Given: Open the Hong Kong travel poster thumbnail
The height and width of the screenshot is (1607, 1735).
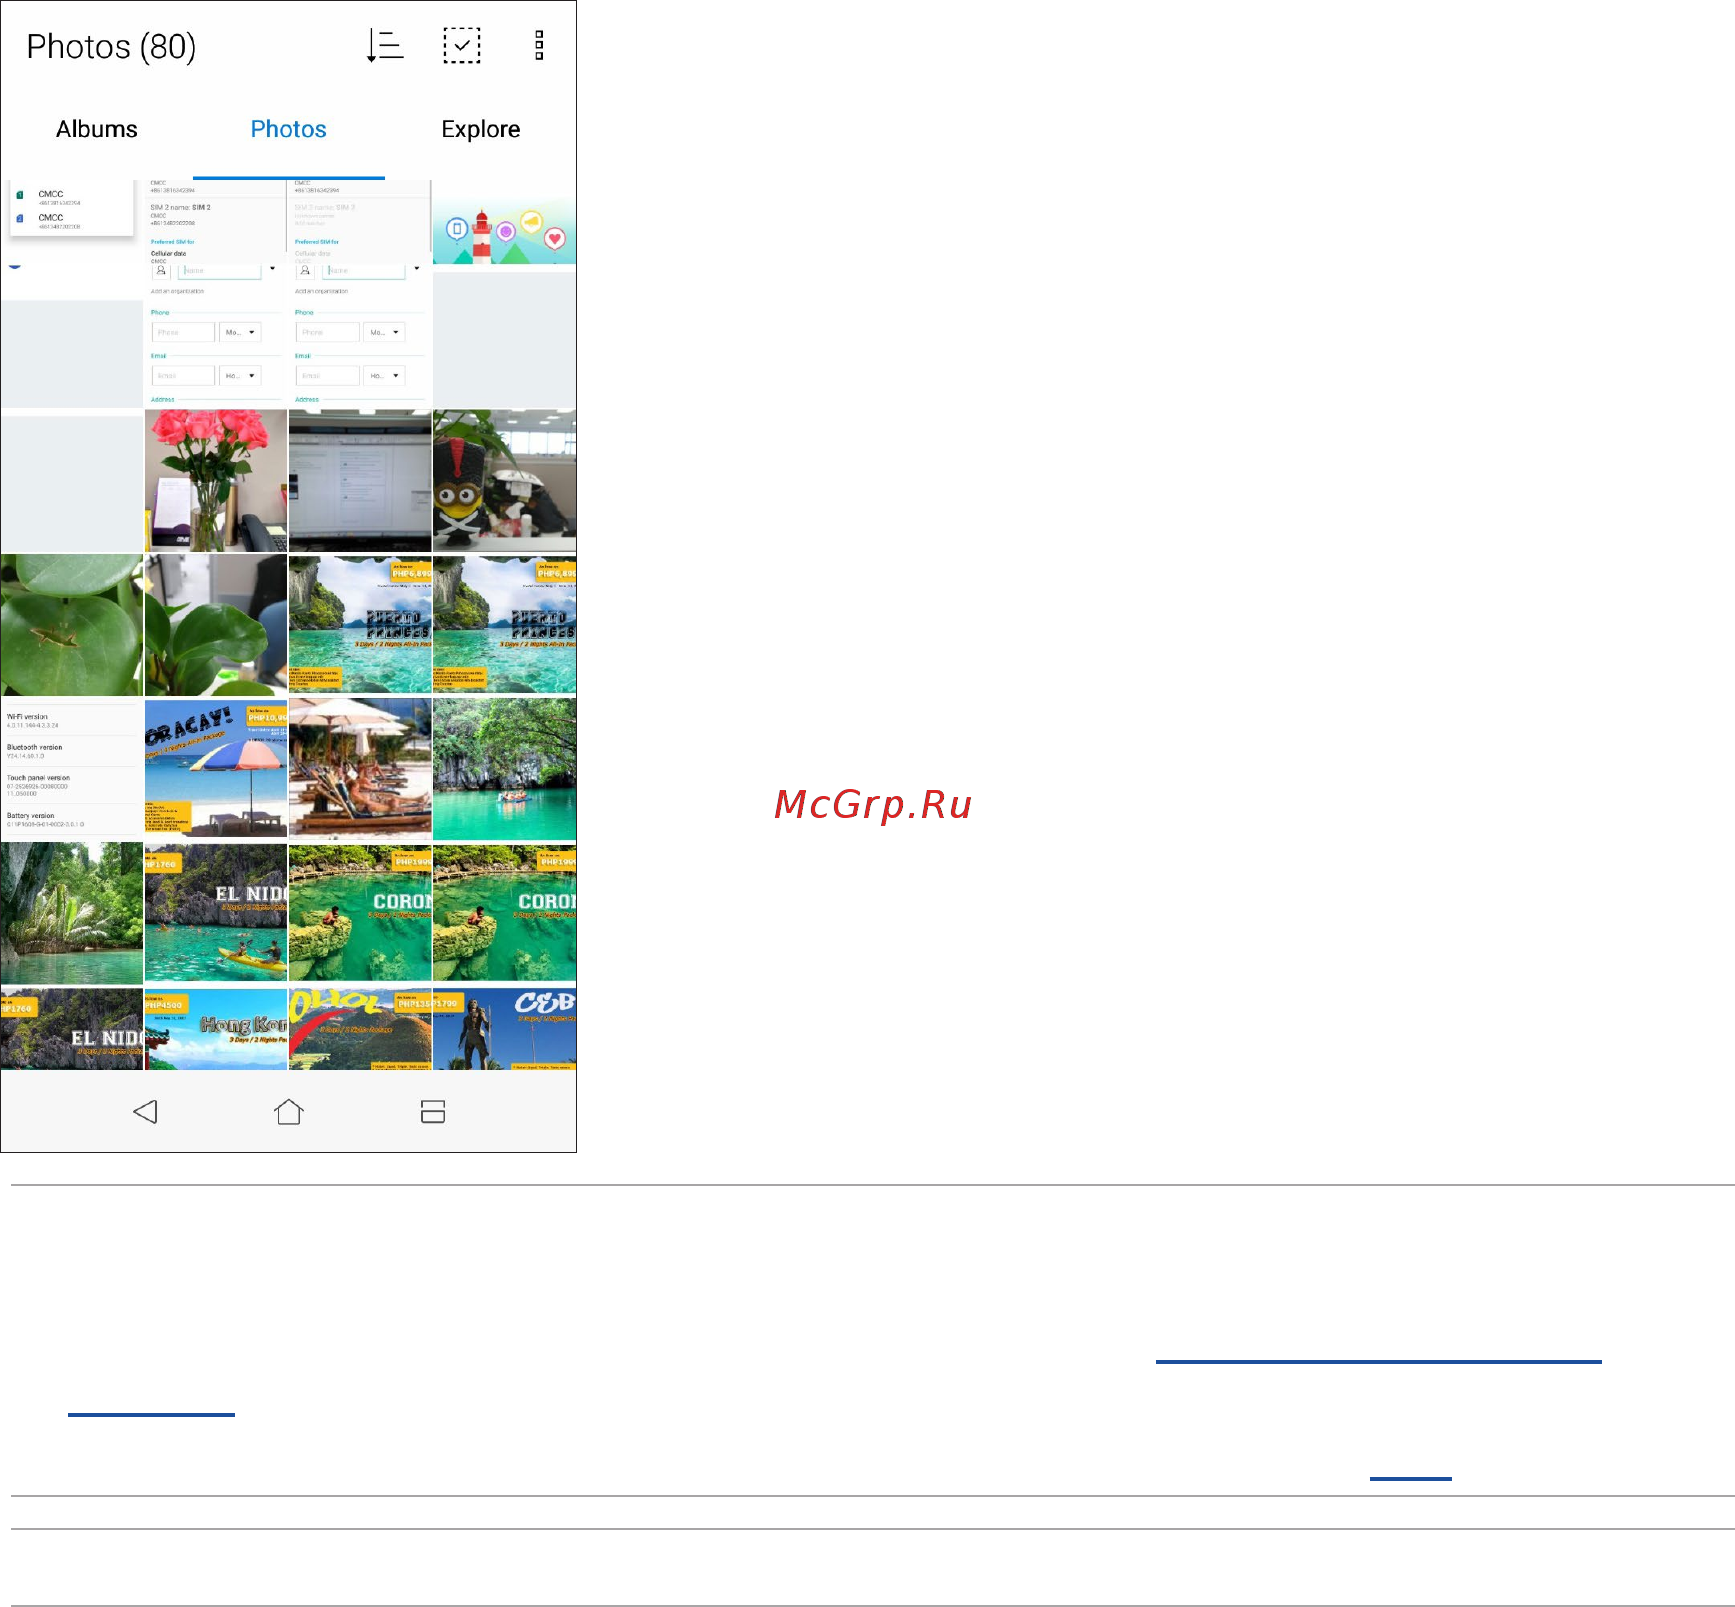Looking at the screenshot, I should pos(216,1029).
